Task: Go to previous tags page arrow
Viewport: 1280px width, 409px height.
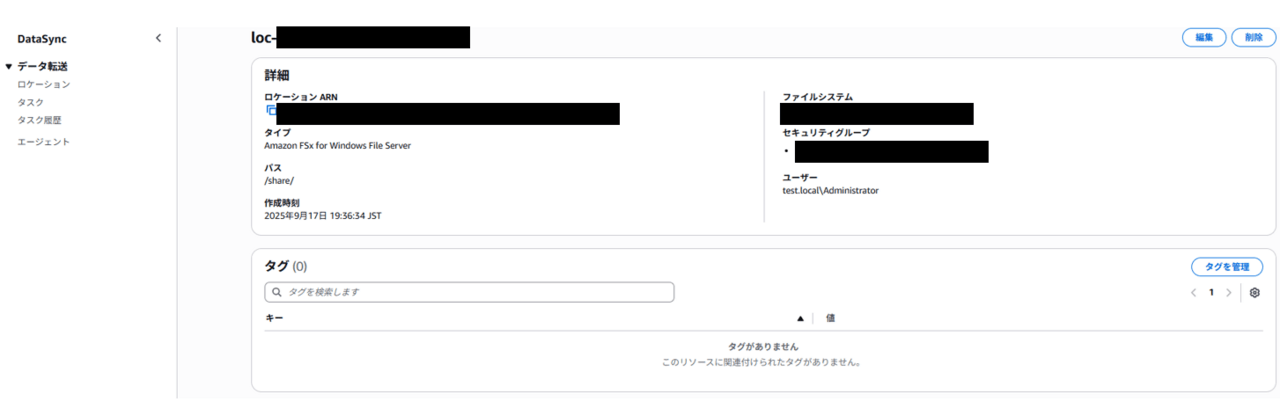Action: coord(1194,293)
